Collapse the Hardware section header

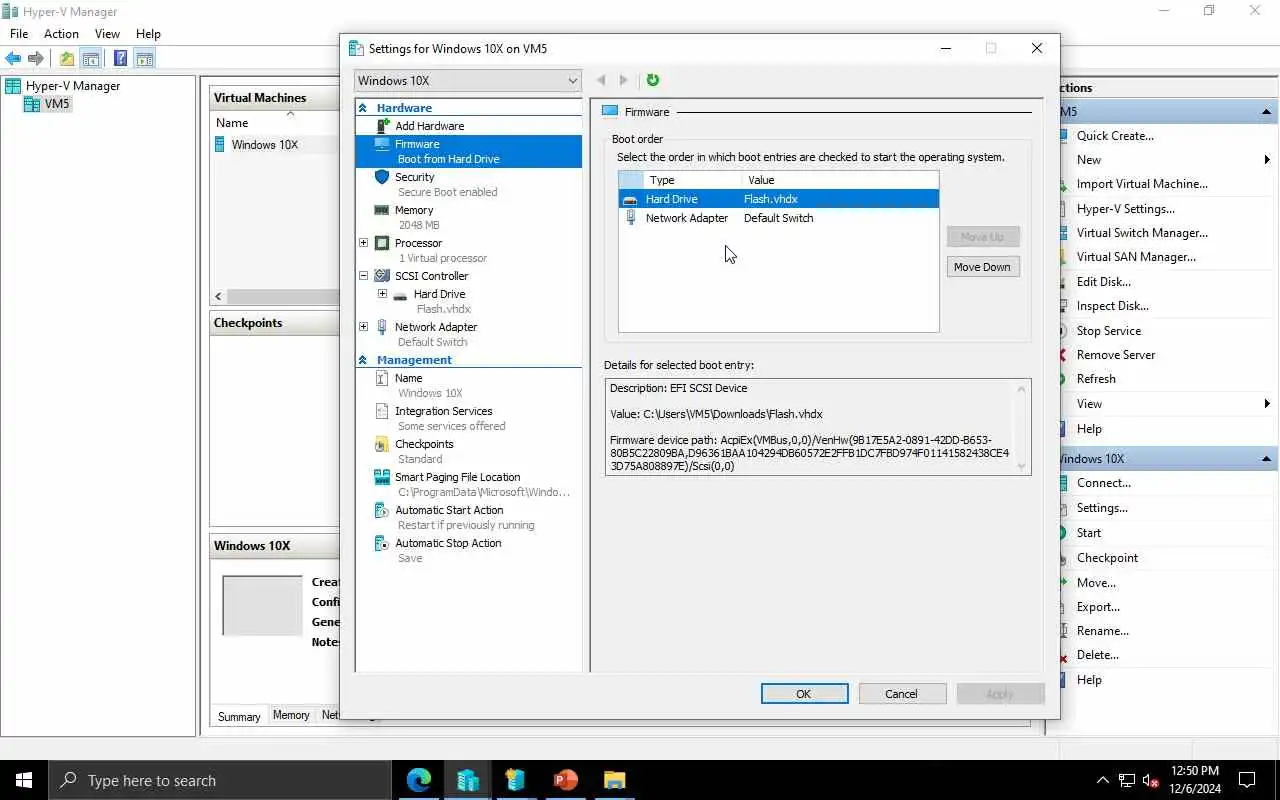[363, 108]
